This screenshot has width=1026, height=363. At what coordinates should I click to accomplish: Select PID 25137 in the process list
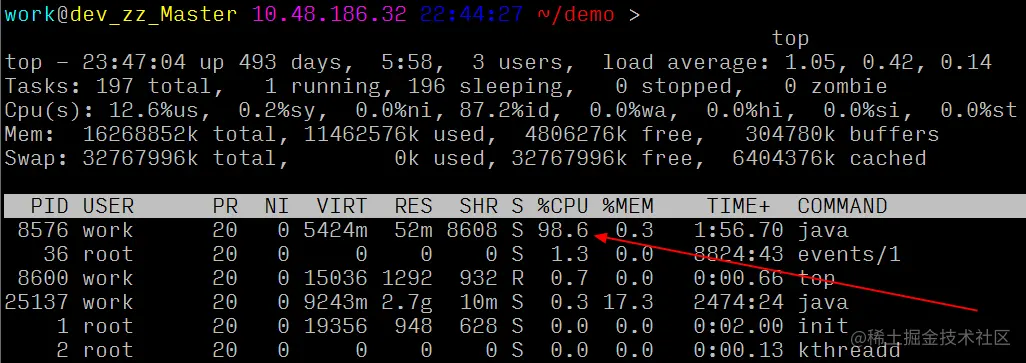tap(36, 302)
